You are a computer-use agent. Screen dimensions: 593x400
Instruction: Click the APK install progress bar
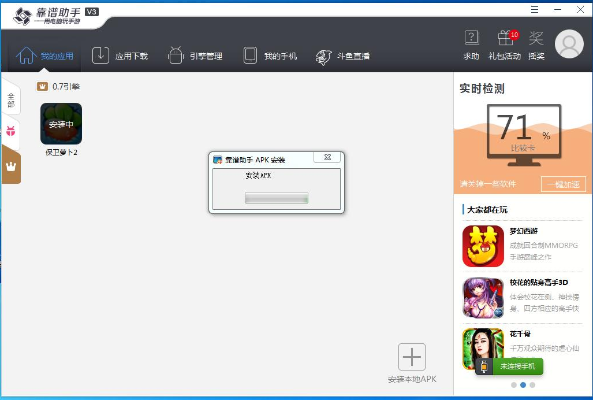[x=276, y=198]
